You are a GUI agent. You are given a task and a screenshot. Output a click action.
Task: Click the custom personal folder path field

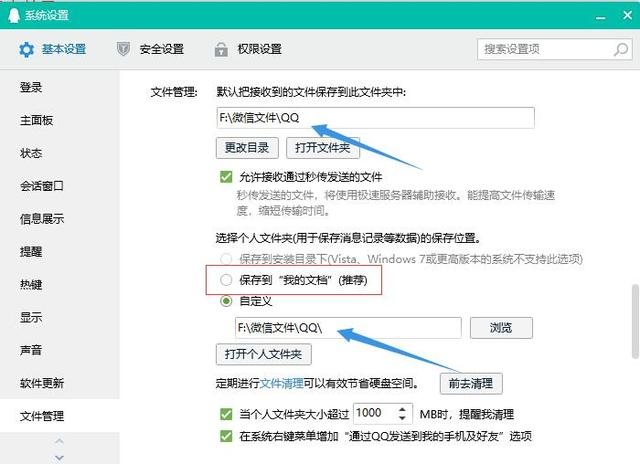(x=348, y=328)
